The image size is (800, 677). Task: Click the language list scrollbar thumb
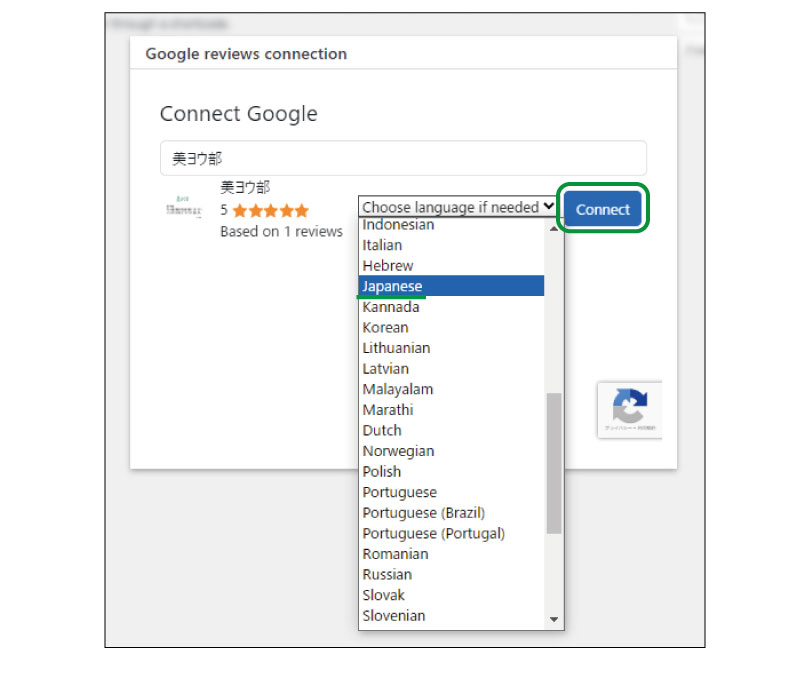tap(554, 462)
